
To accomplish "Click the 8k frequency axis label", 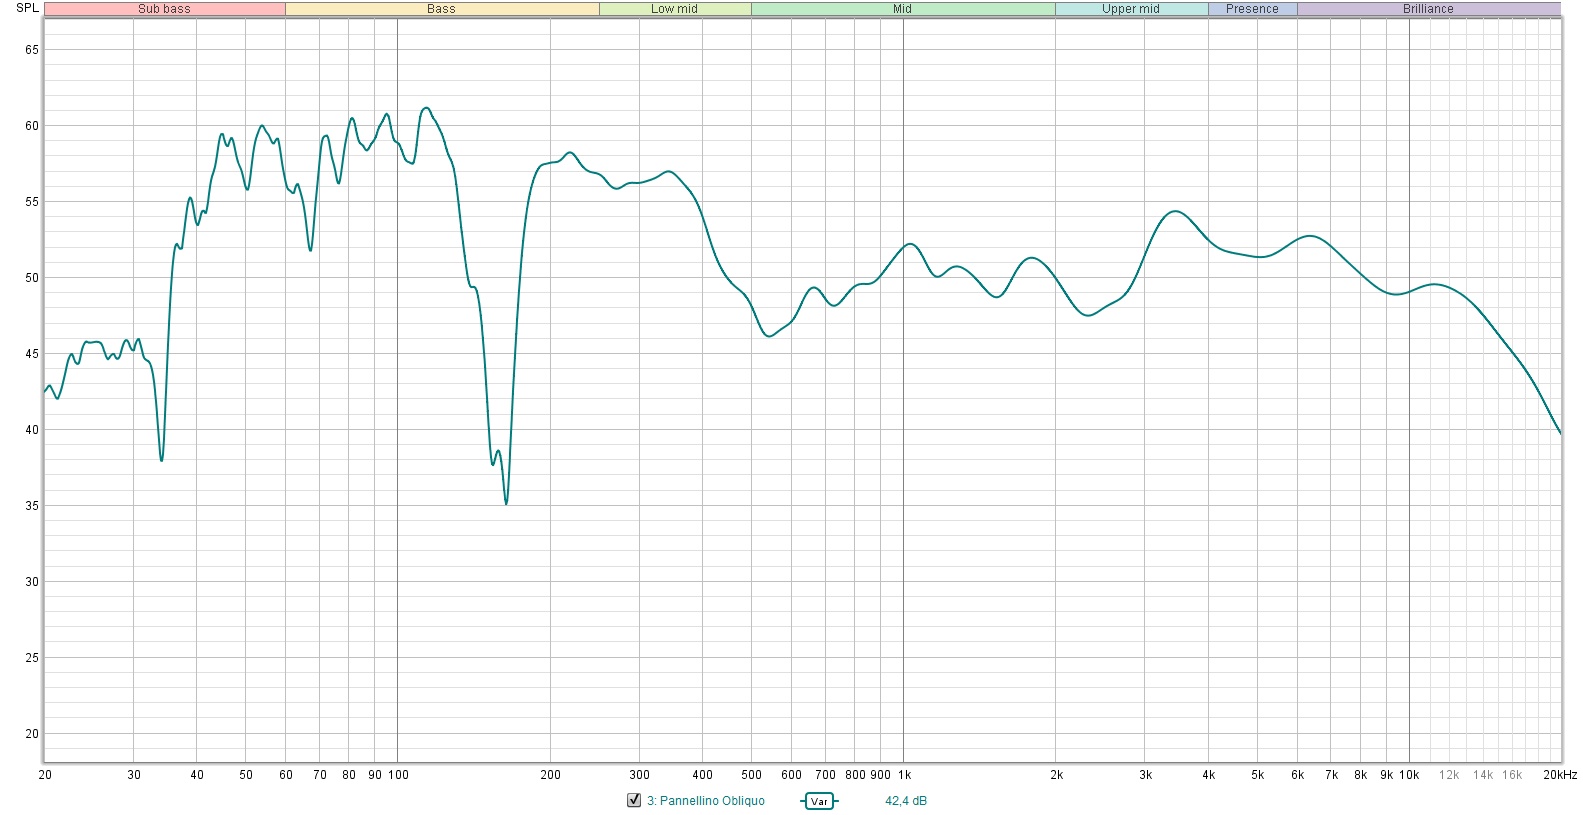I will [x=1361, y=775].
